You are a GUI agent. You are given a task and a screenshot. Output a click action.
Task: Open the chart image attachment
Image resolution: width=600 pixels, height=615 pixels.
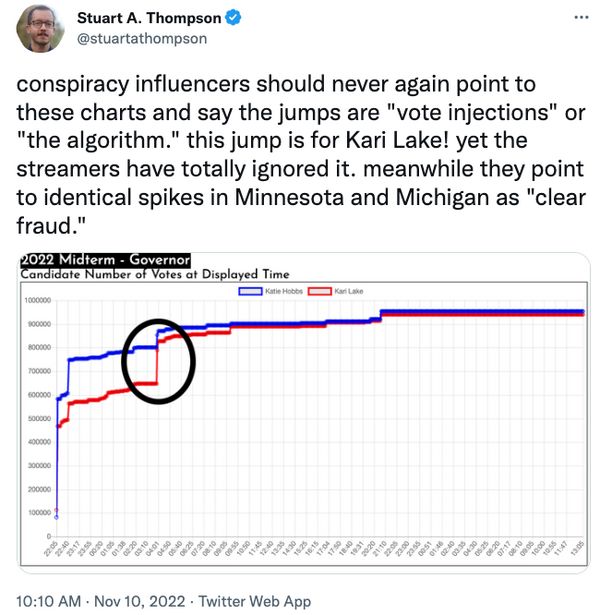pos(304,413)
